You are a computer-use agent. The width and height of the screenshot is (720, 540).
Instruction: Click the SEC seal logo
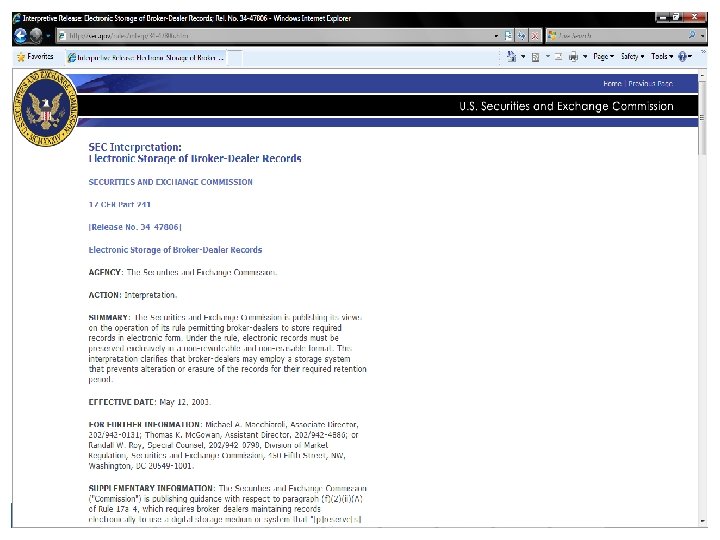point(45,108)
